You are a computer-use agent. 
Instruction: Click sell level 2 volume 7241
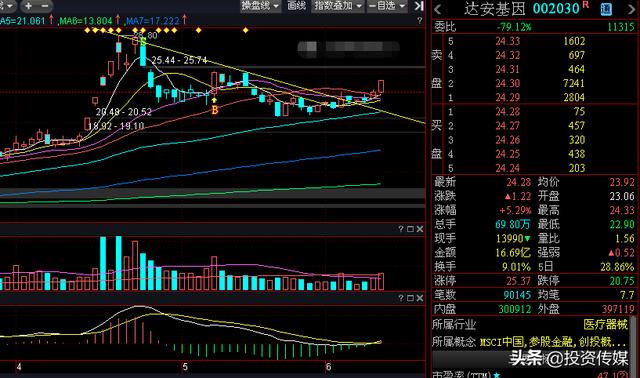click(x=574, y=84)
